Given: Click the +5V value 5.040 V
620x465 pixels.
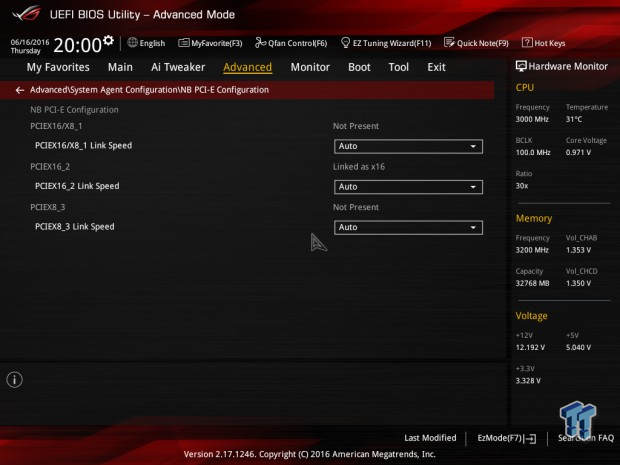Looking at the screenshot, I should (x=578, y=347).
